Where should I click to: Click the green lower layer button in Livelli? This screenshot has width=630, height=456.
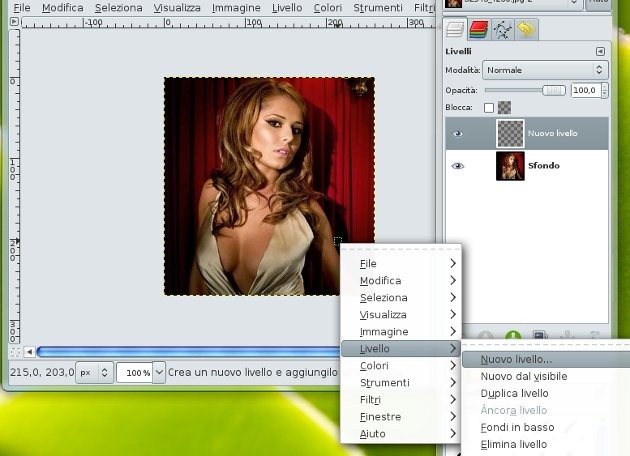(x=513, y=335)
